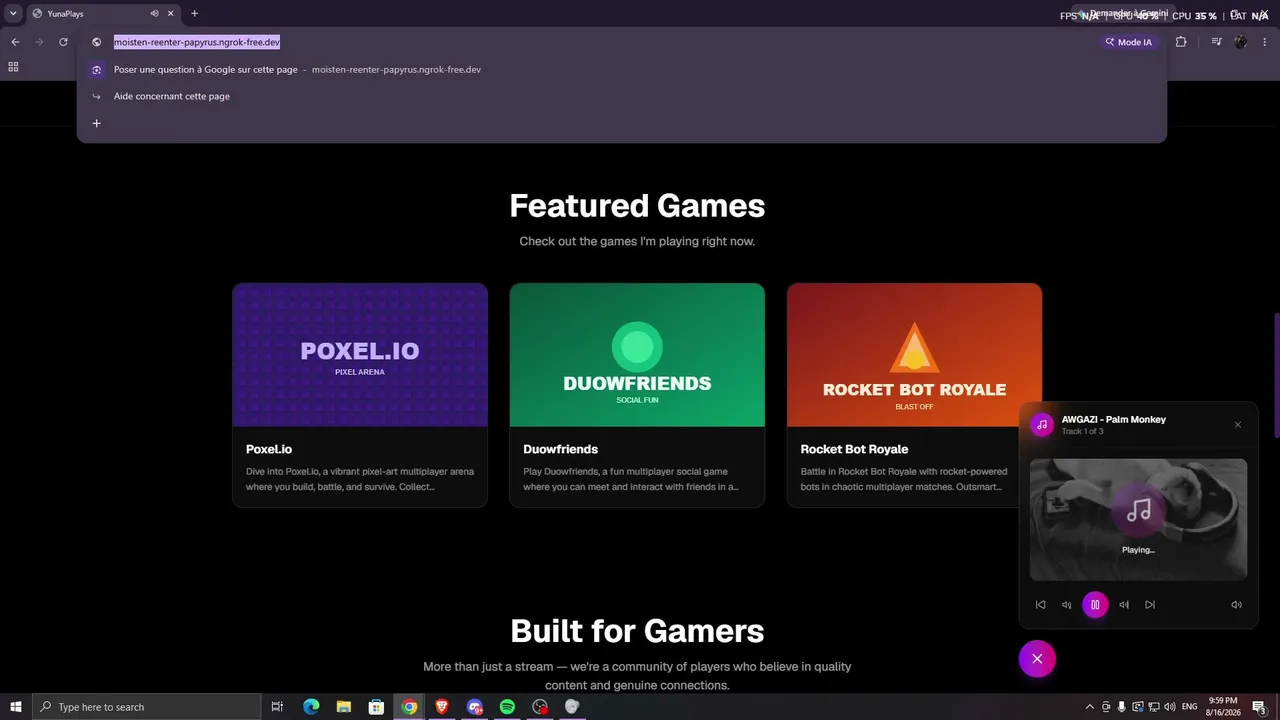
Task: Reload the page with refresh icon
Action: (x=63, y=42)
